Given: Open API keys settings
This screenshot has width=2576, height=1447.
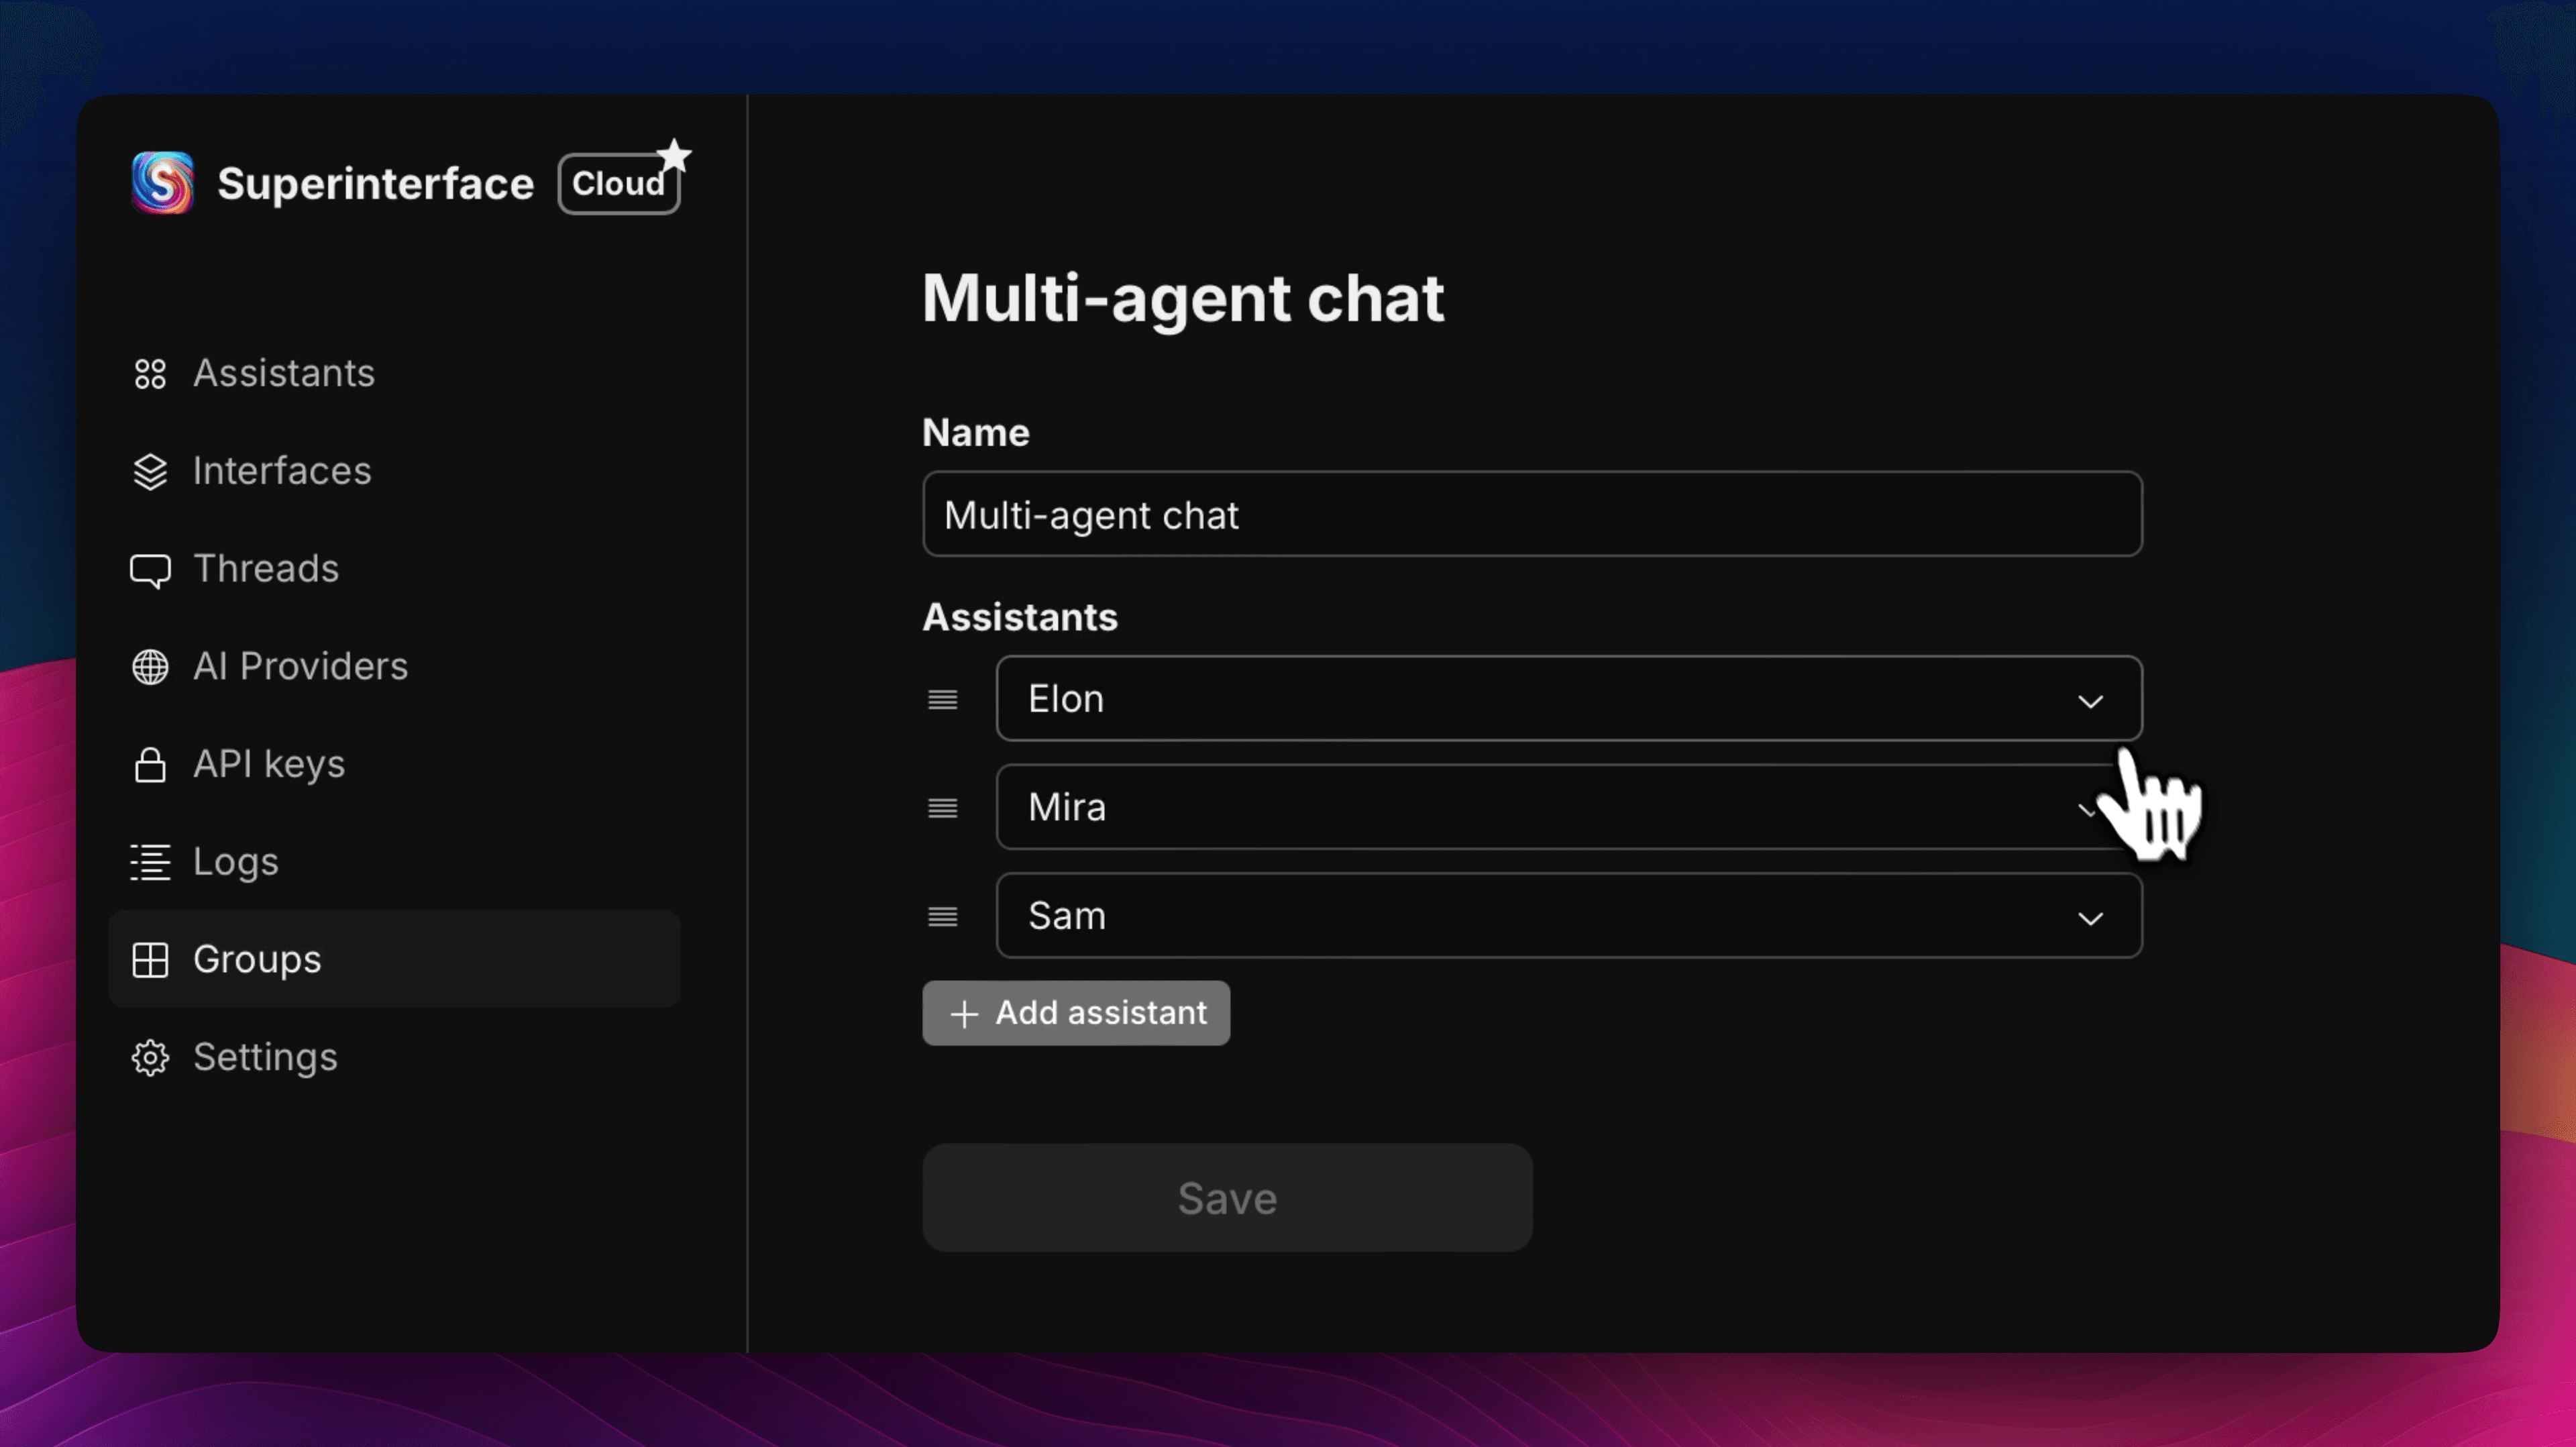Looking at the screenshot, I should (x=267, y=764).
